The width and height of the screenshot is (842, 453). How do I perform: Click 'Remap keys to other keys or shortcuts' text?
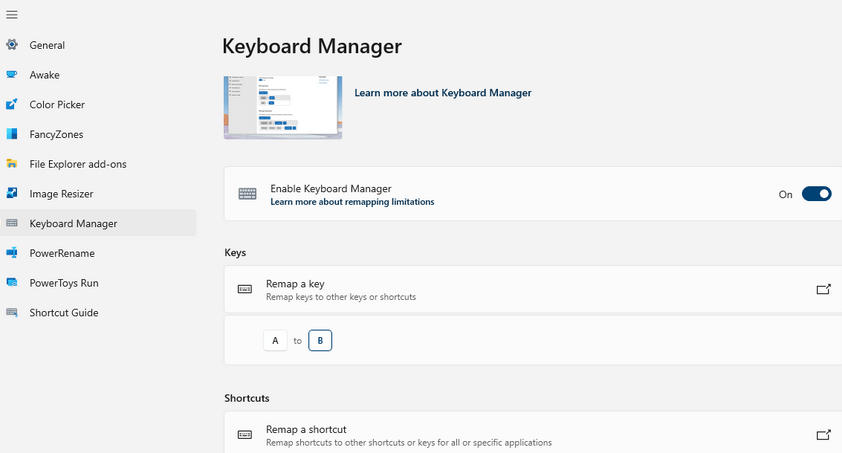pyautogui.click(x=341, y=297)
